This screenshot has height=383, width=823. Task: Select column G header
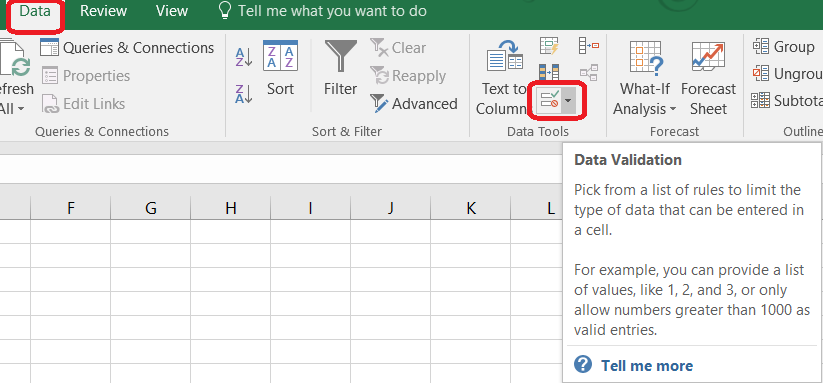151,208
